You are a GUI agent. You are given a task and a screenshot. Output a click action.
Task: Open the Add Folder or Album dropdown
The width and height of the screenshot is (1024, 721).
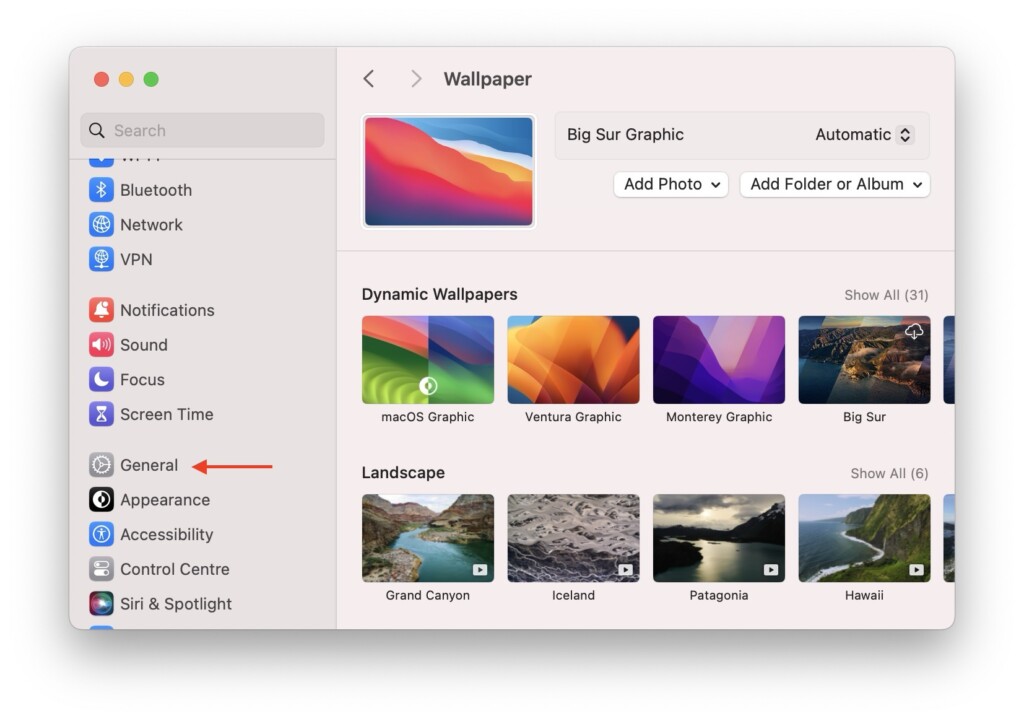coord(835,184)
